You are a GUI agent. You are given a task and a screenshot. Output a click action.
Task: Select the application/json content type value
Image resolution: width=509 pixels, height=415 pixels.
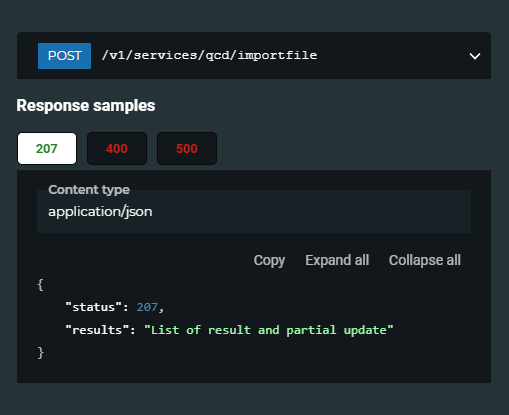[x=100, y=212]
